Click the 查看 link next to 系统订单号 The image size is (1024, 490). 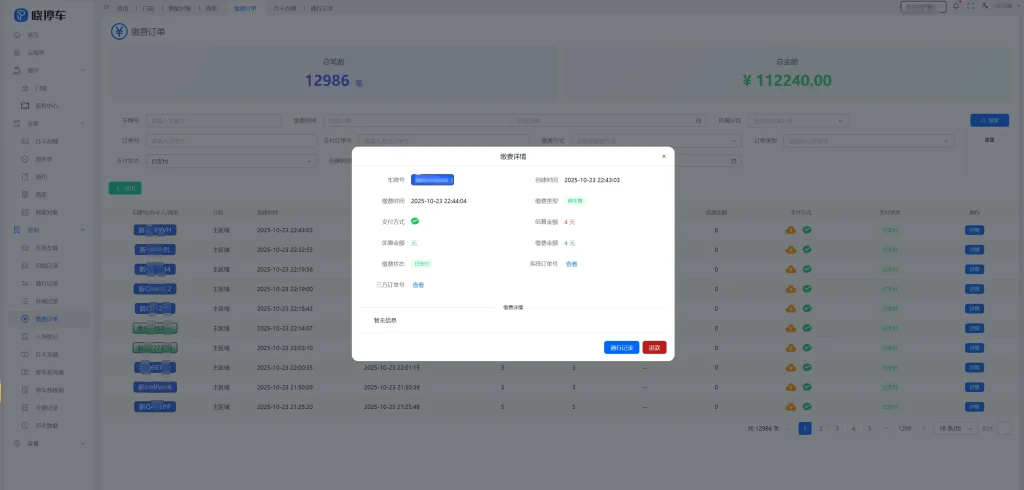571,264
